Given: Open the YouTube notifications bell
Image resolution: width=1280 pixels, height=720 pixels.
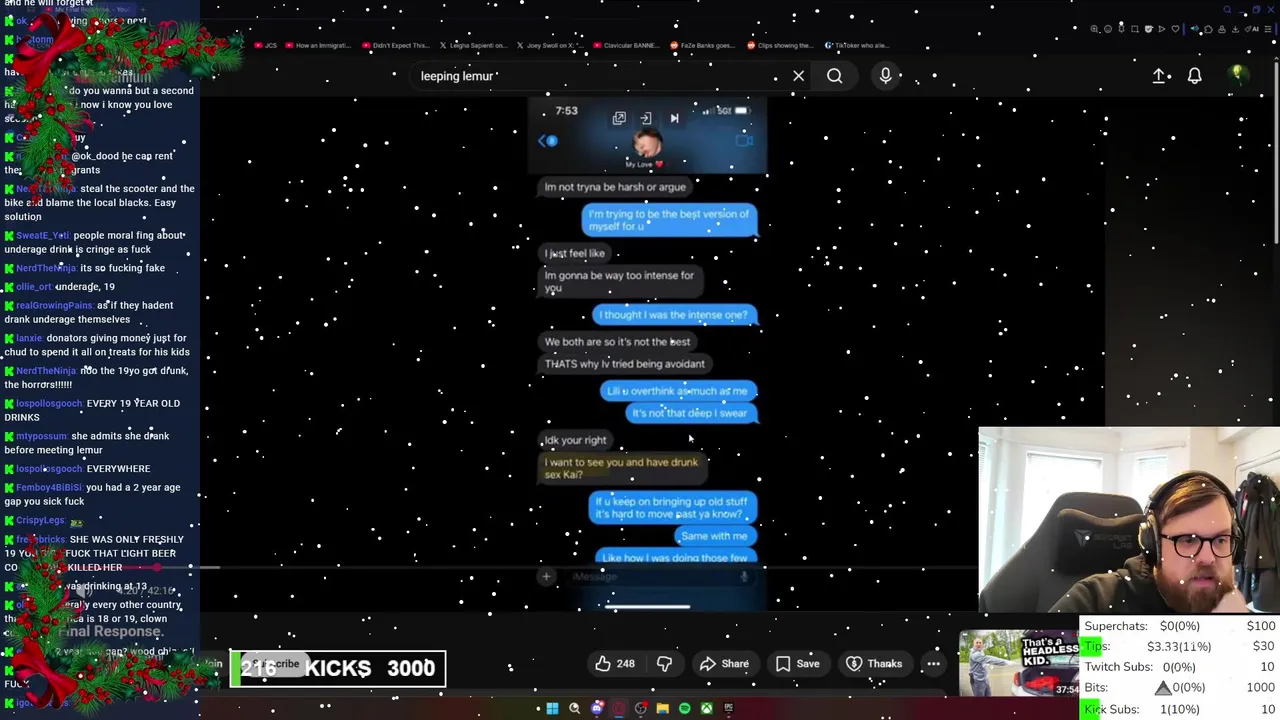Looking at the screenshot, I should pos(1194,76).
